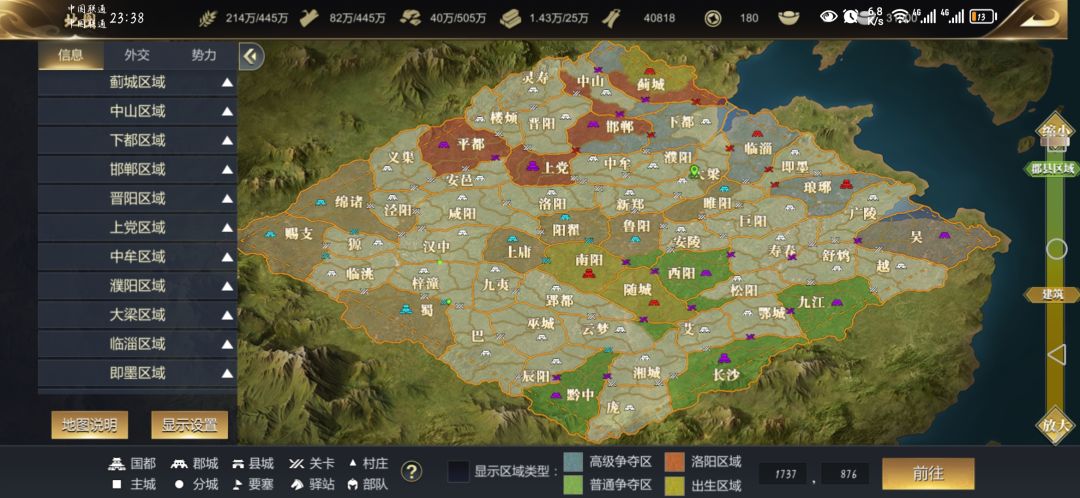Click the purple city icon at 九江
The image size is (1080, 498).
(x=837, y=302)
